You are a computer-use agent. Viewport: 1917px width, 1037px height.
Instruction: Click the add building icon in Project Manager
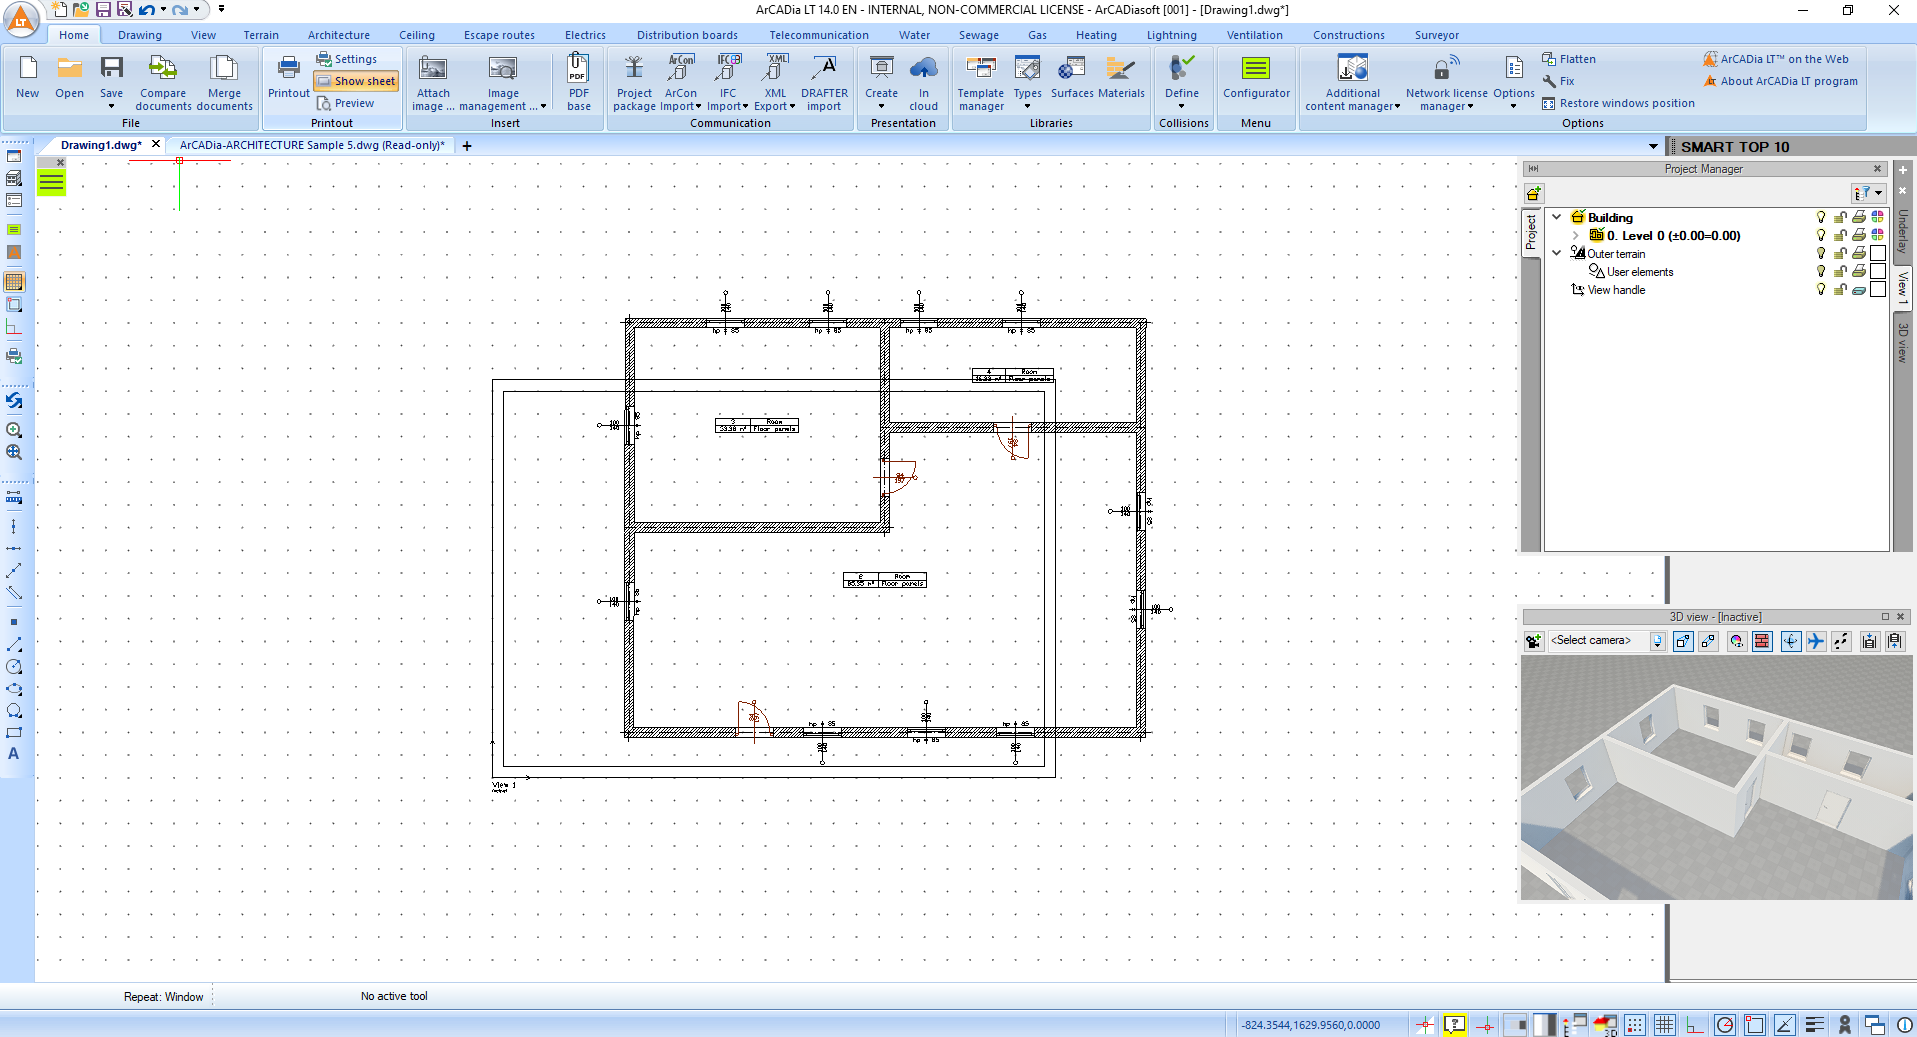1533,194
